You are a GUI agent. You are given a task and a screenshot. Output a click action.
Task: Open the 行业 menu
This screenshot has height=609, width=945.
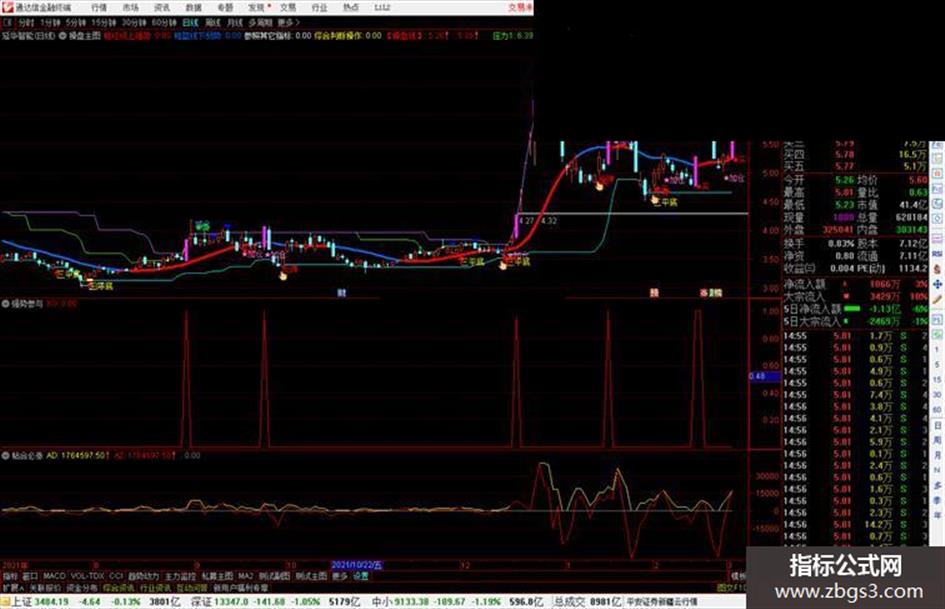pos(319,7)
